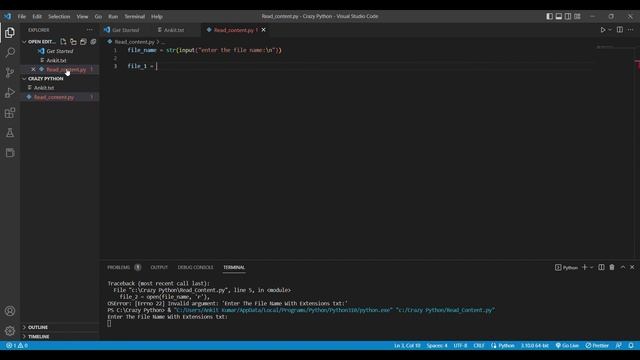Open editor more actions ellipsis

(631, 30)
